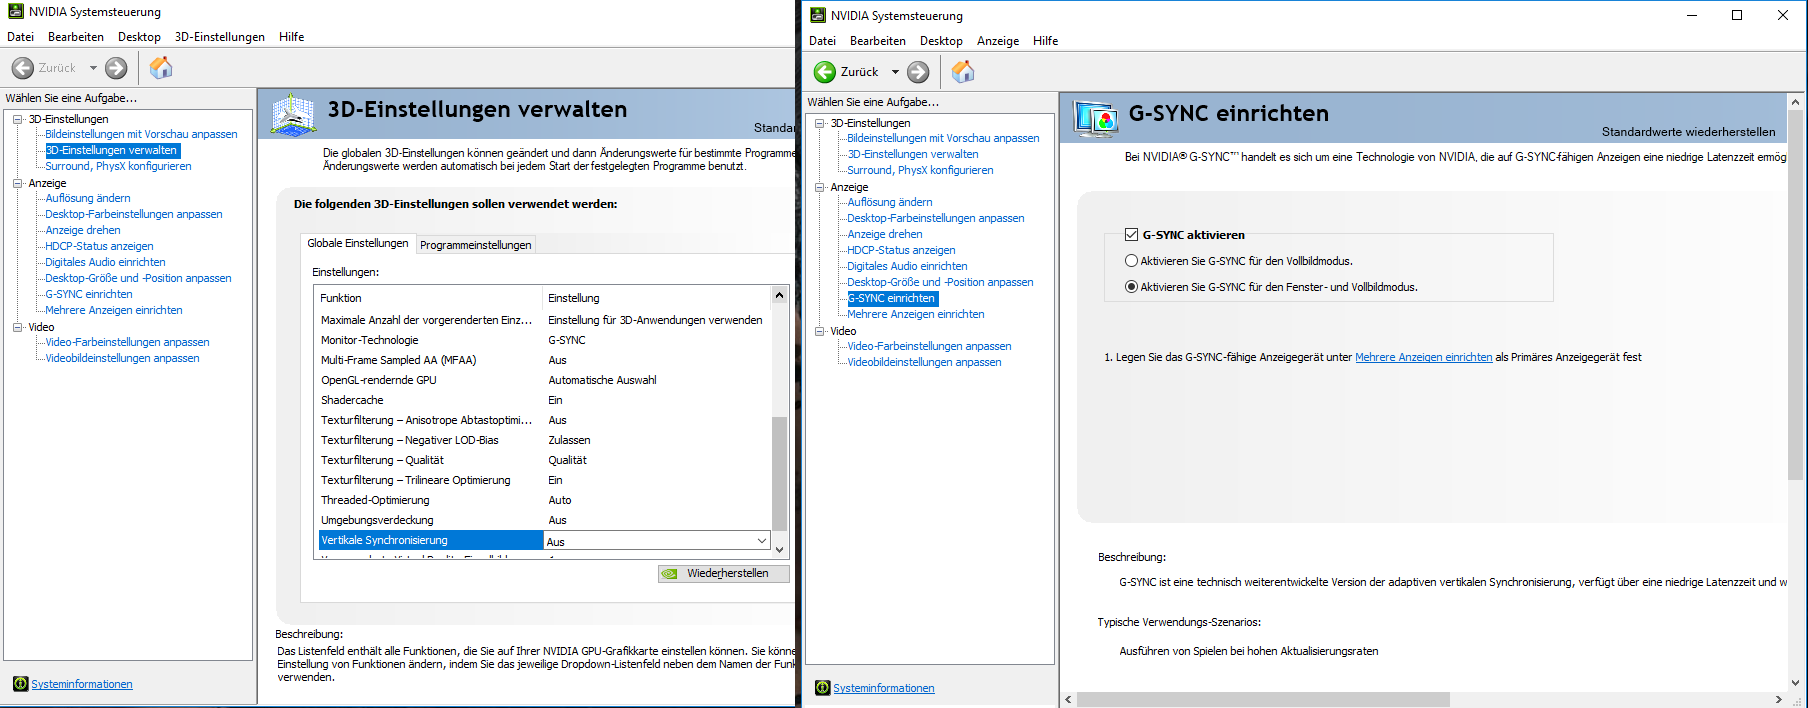Switch to the Globale Einstellungen tab
This screenshot has width=1808, height=708.
358,243
